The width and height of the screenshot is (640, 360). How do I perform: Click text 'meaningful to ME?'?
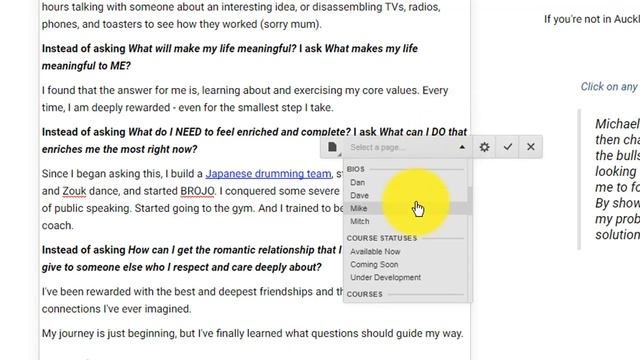[x=86, y=66]
